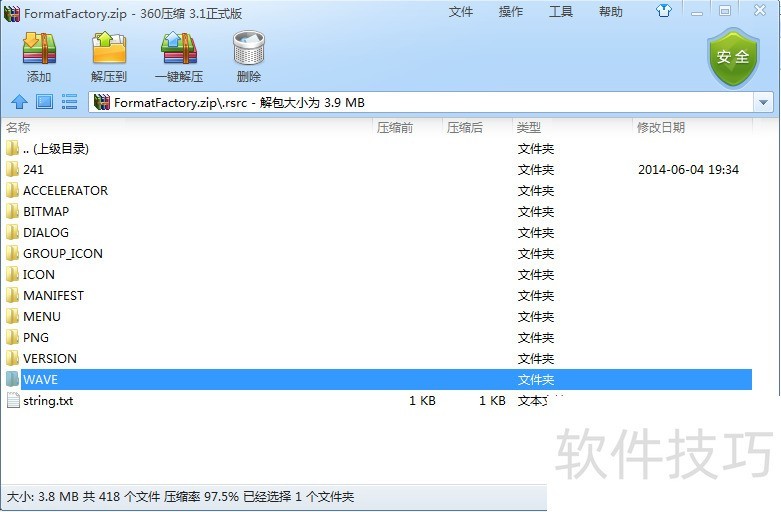781x512 pixels.
Task: Maximize the 360压缩 window
Action: (725, 10)
